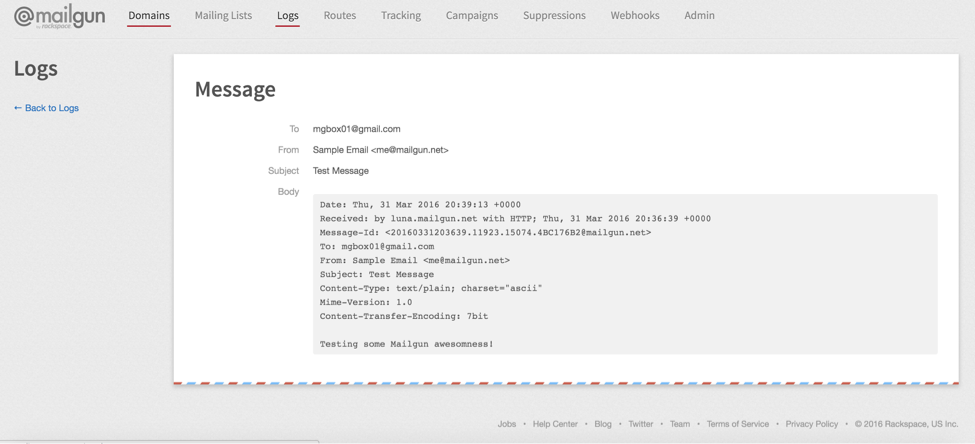Screen dimensions: 975x444
Task: Visit the Blog footer link
Action: click(x=603, y=424)
